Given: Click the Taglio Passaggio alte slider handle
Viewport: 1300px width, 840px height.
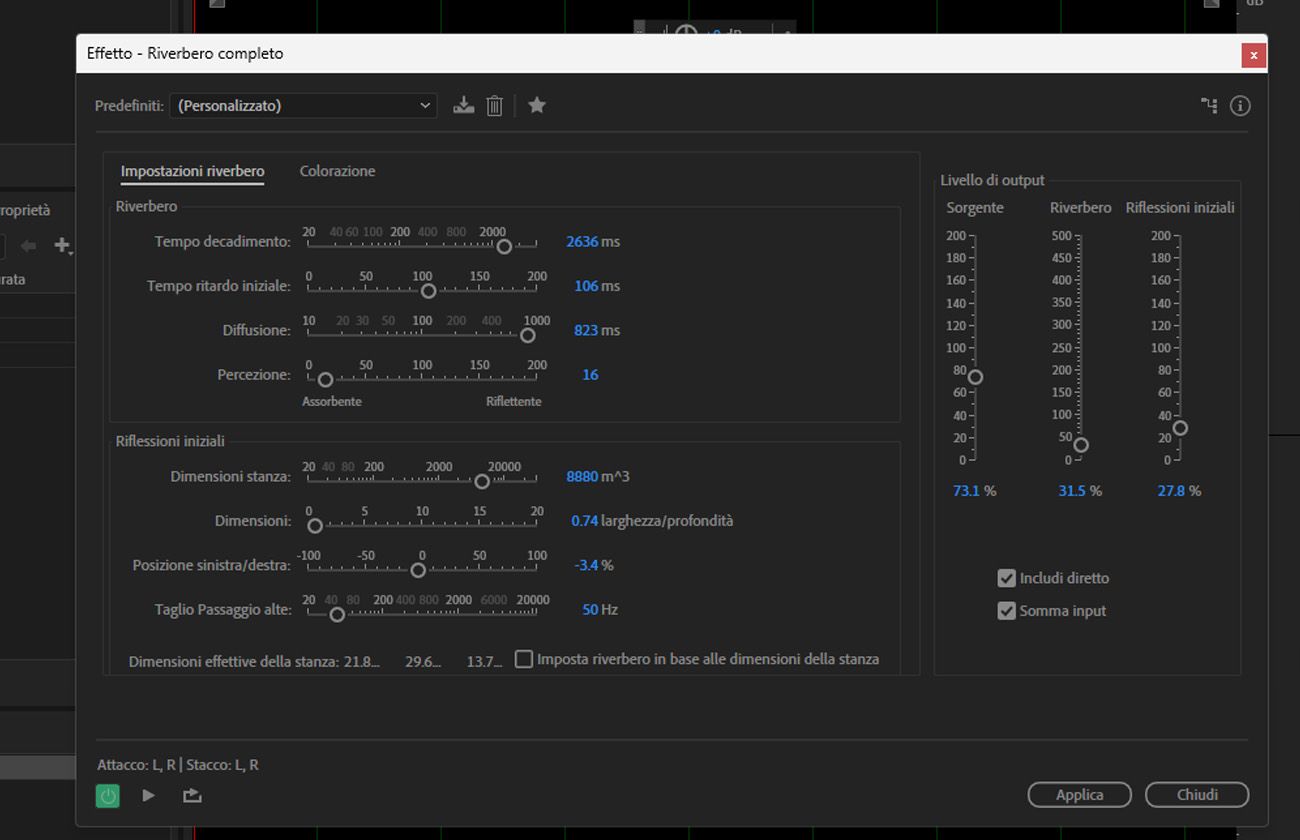Looking at the screenshot, I should coord(337,615).
